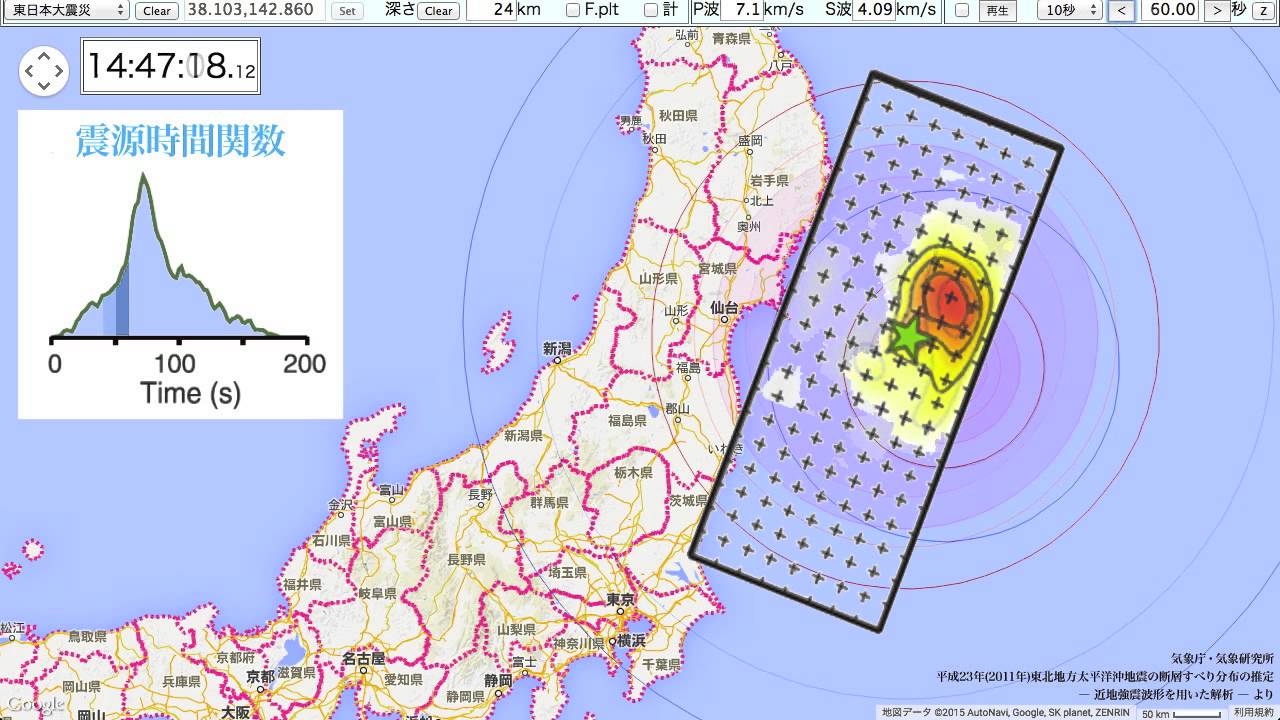
Task: Click the 新潟 city label
Action: tap(557, 349)
